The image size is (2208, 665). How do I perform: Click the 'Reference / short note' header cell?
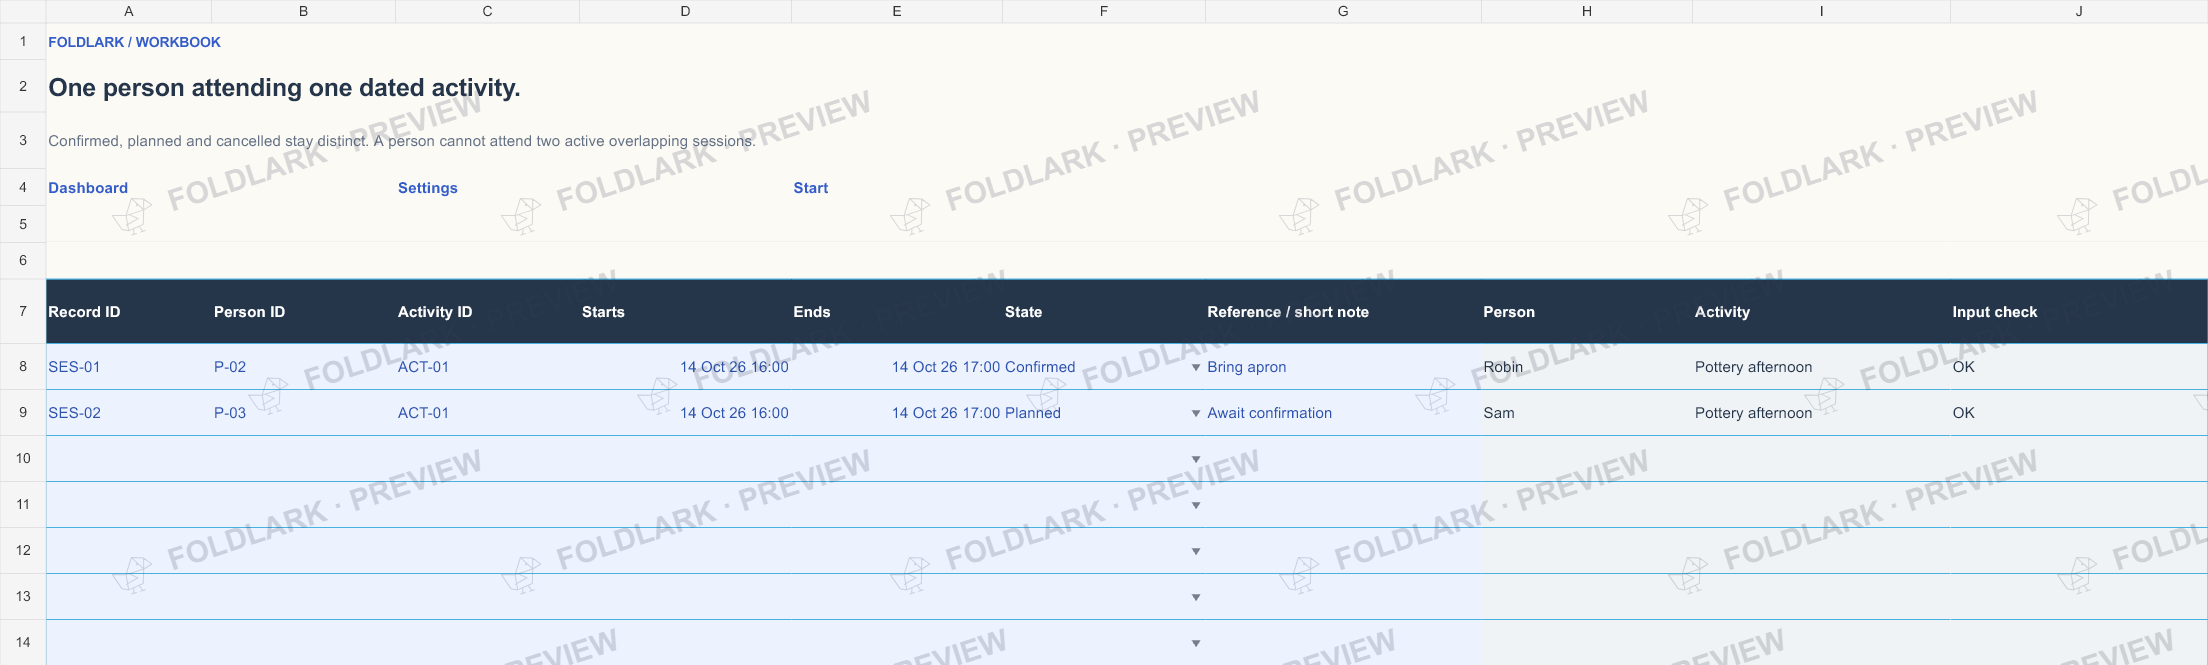pos(1343,312)
